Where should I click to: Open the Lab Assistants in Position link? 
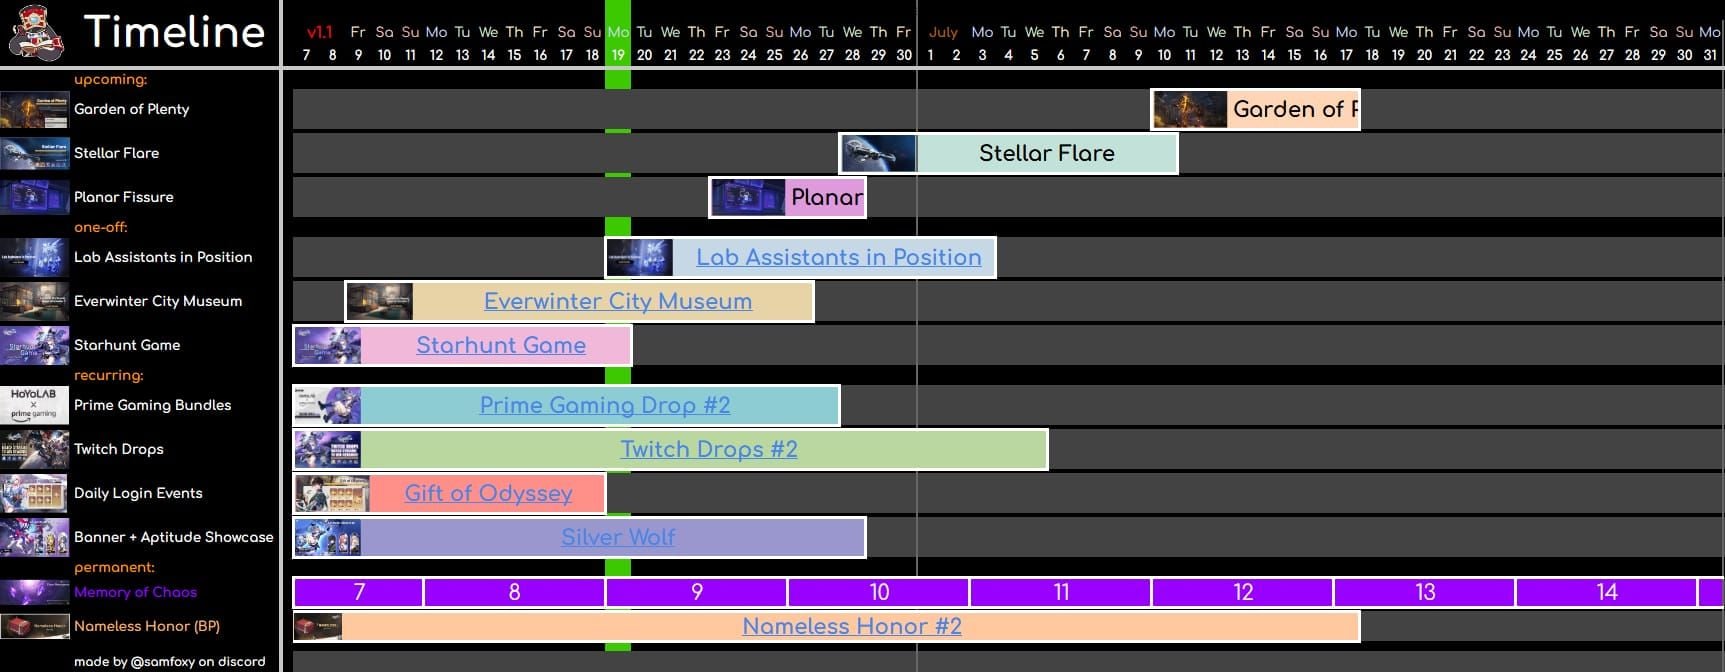coord(838,257)
